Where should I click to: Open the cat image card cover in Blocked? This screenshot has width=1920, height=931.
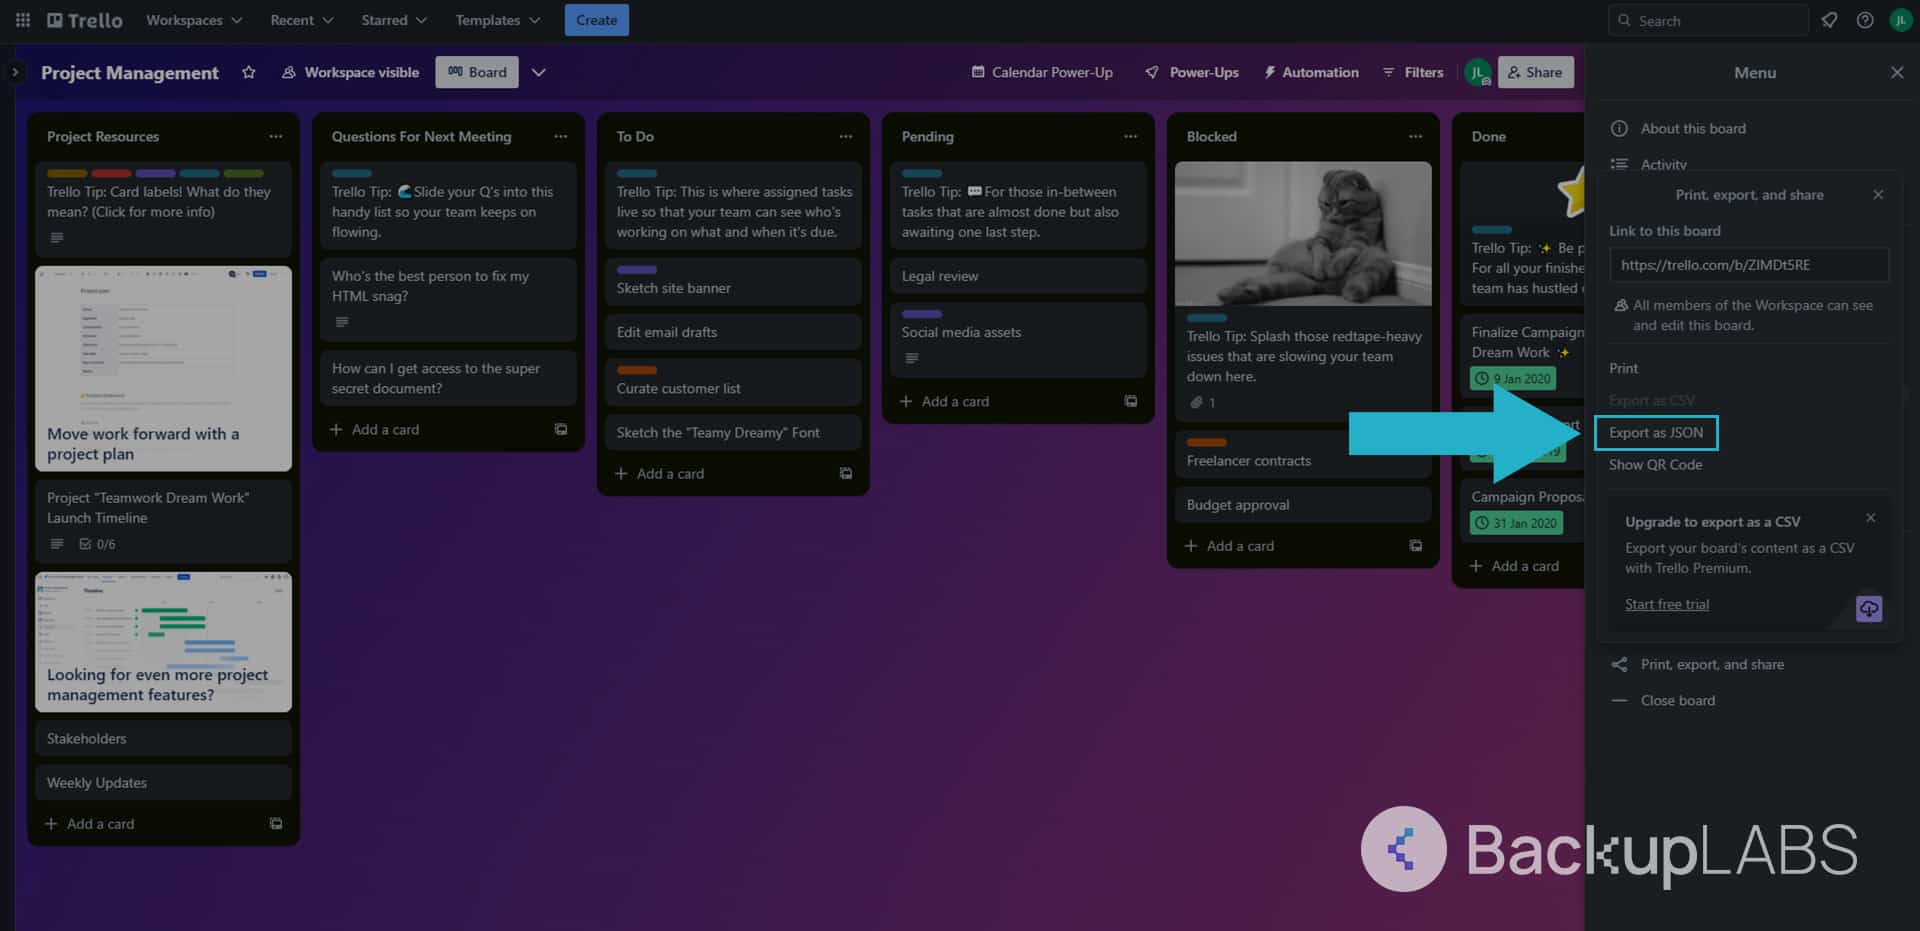[1303, 234]
